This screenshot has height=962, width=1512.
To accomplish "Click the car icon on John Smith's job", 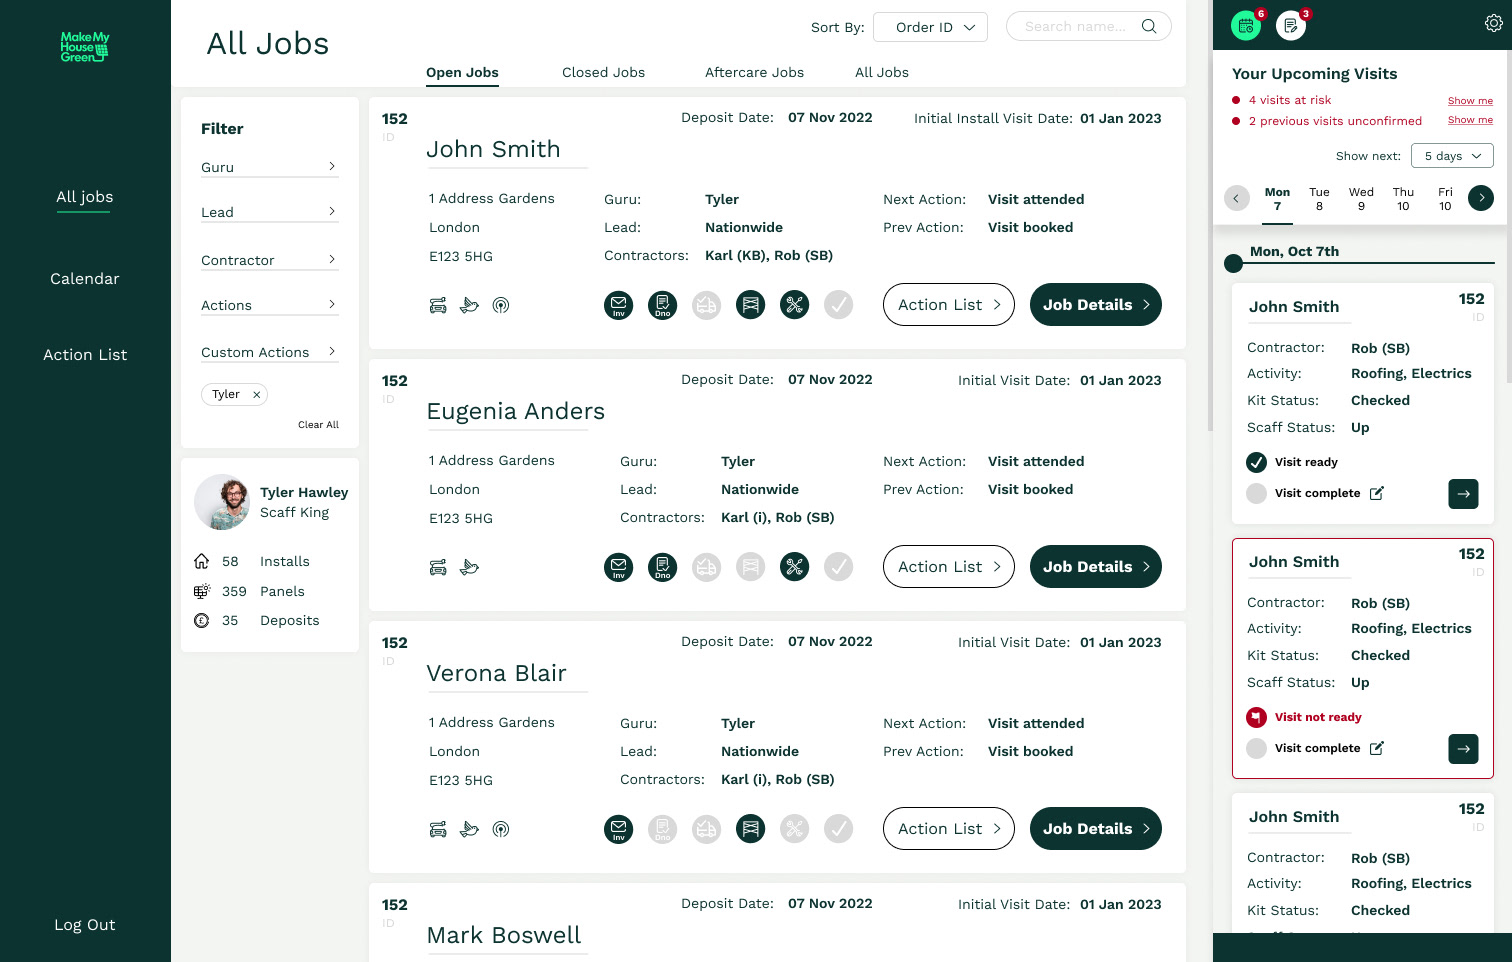I will point(438,306).
